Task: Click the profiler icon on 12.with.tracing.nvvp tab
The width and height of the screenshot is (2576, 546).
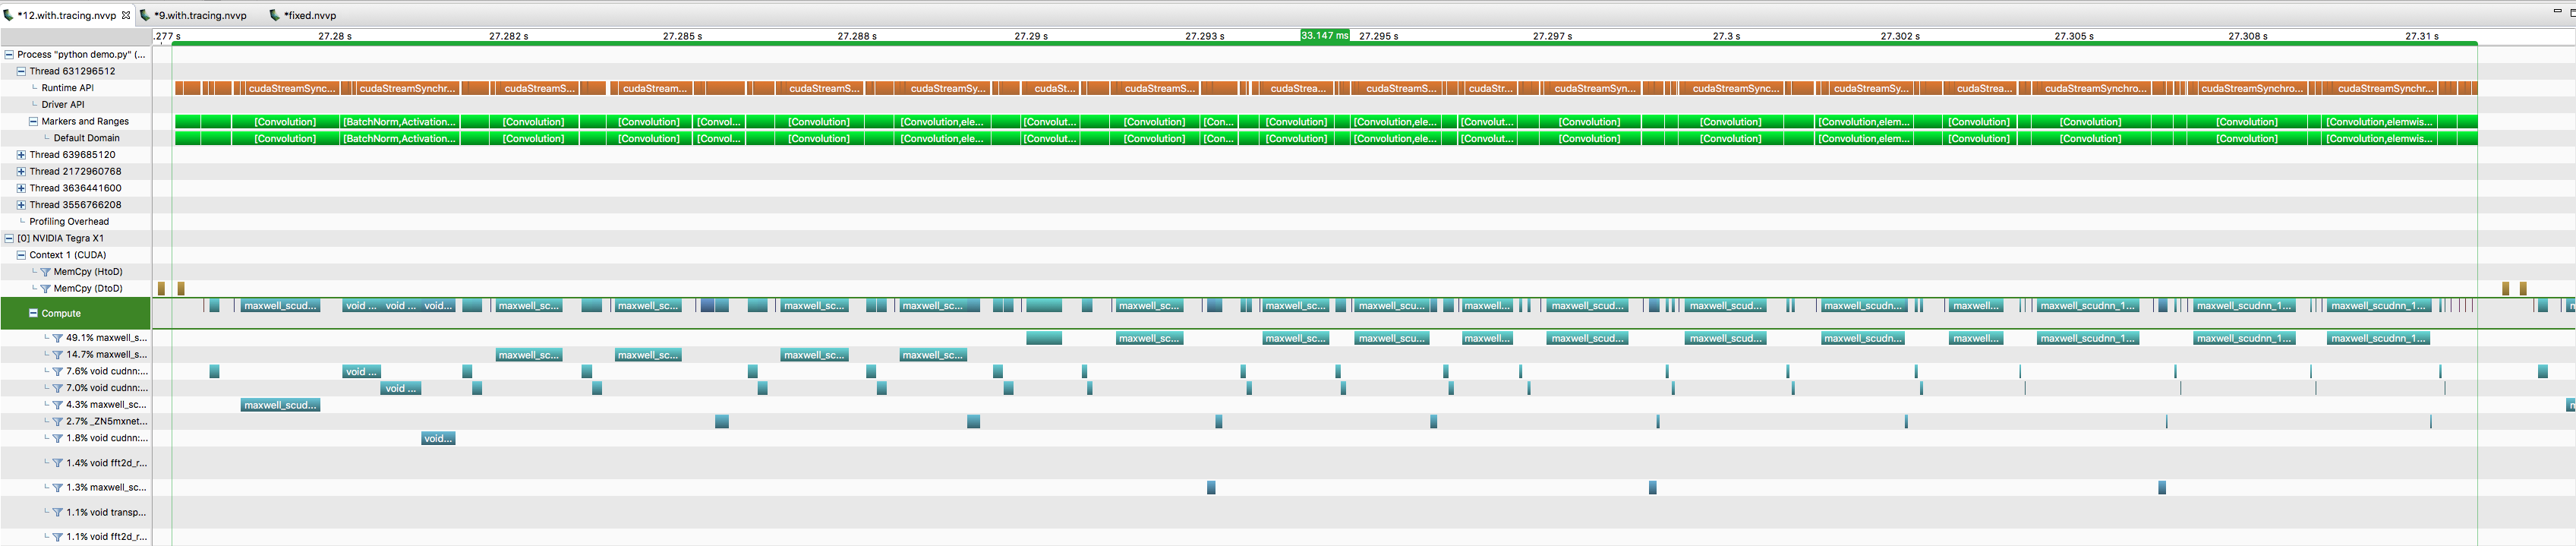Action: 9,15
